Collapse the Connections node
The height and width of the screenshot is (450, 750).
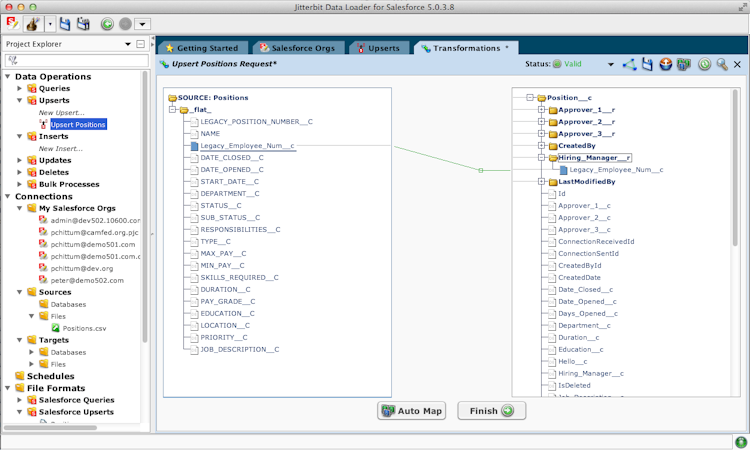click(8, 197)
